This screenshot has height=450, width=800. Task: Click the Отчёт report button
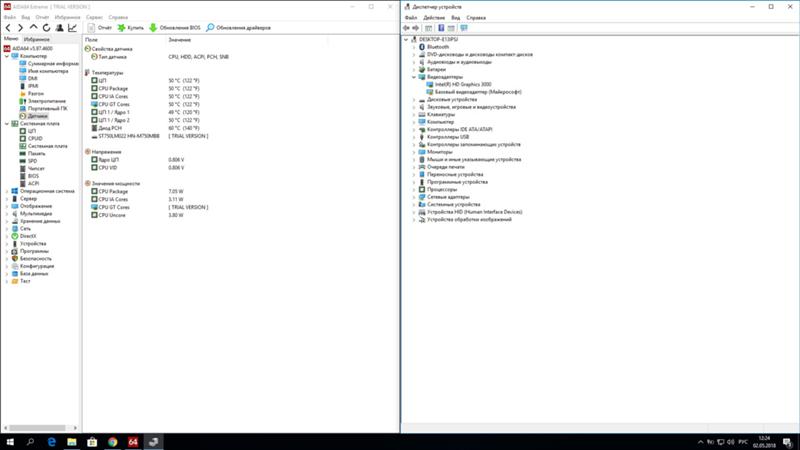tap(99, 28)
